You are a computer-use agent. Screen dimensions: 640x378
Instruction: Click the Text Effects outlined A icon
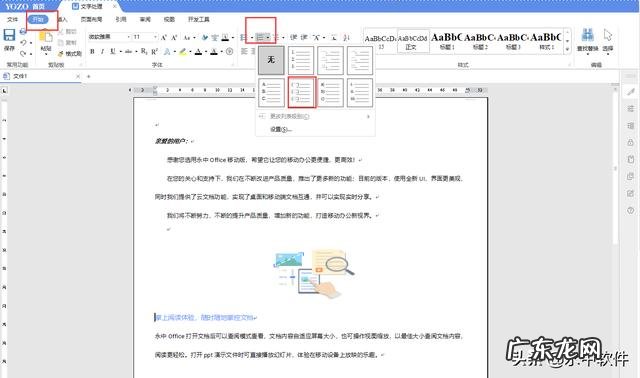(x=167, y=51)
